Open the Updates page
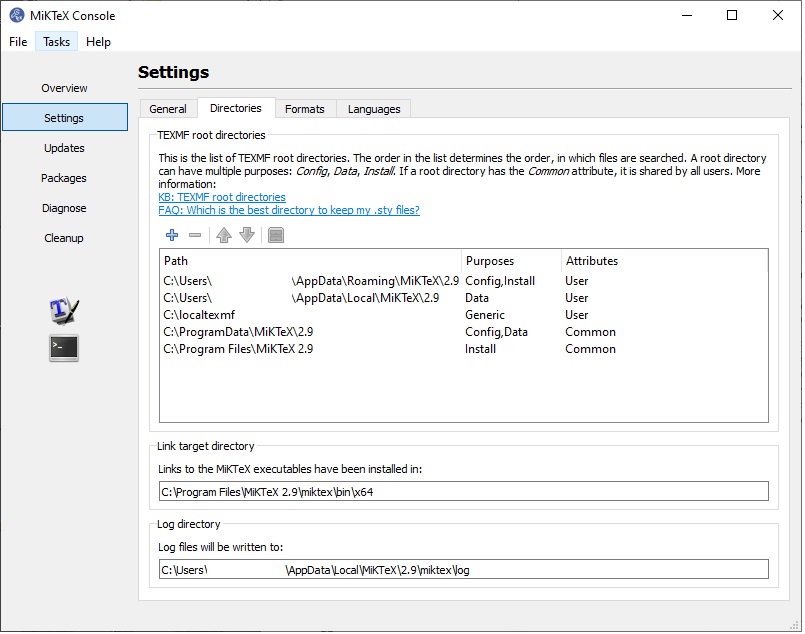Viewport: 805px width, 634px height. click(64, 148)
